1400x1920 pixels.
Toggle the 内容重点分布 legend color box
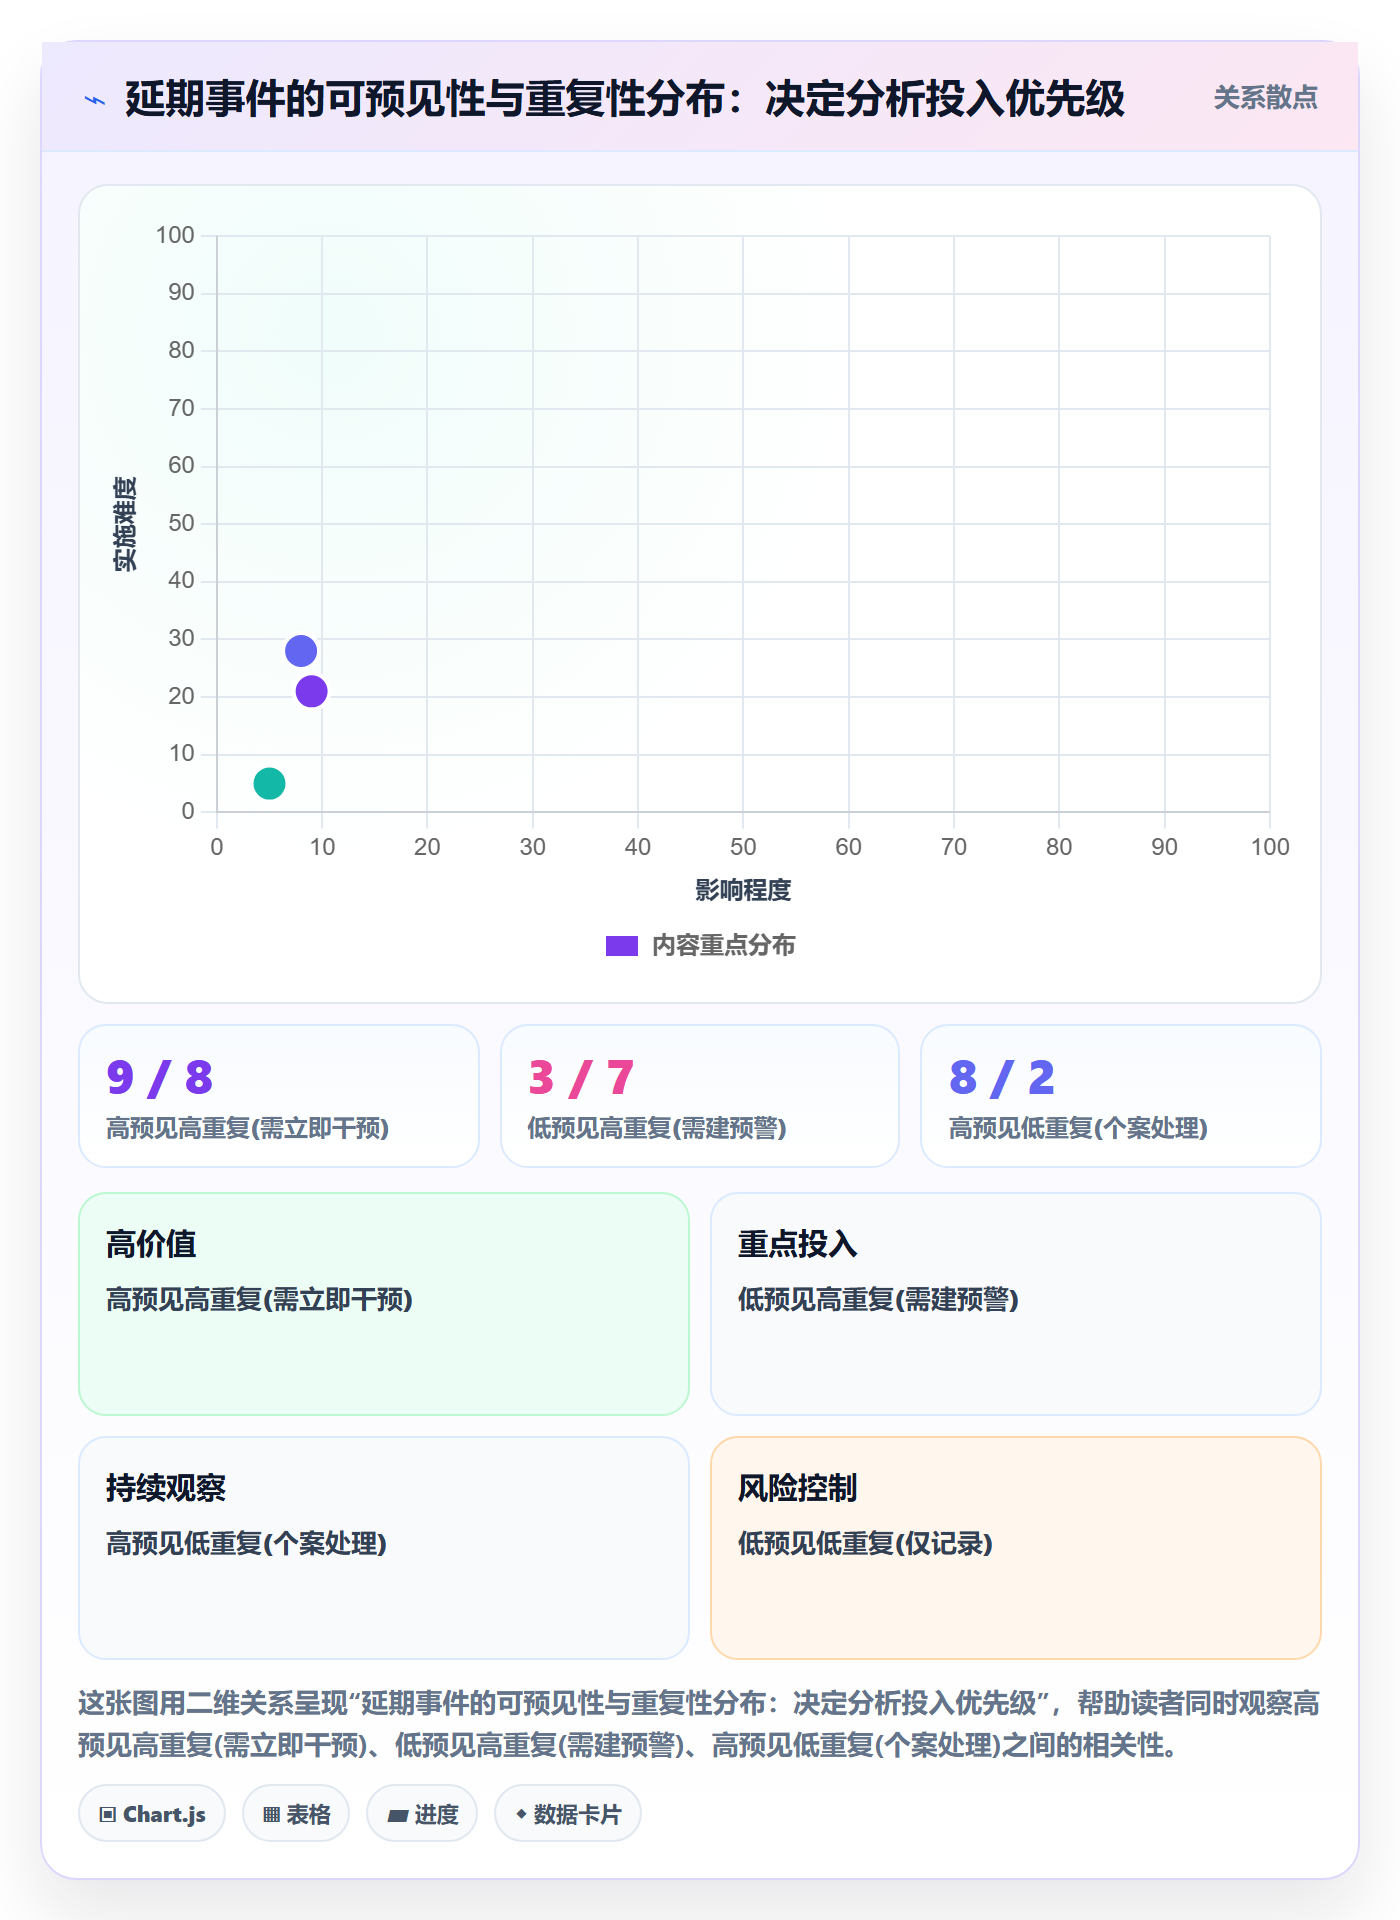[x=621, y=946]
